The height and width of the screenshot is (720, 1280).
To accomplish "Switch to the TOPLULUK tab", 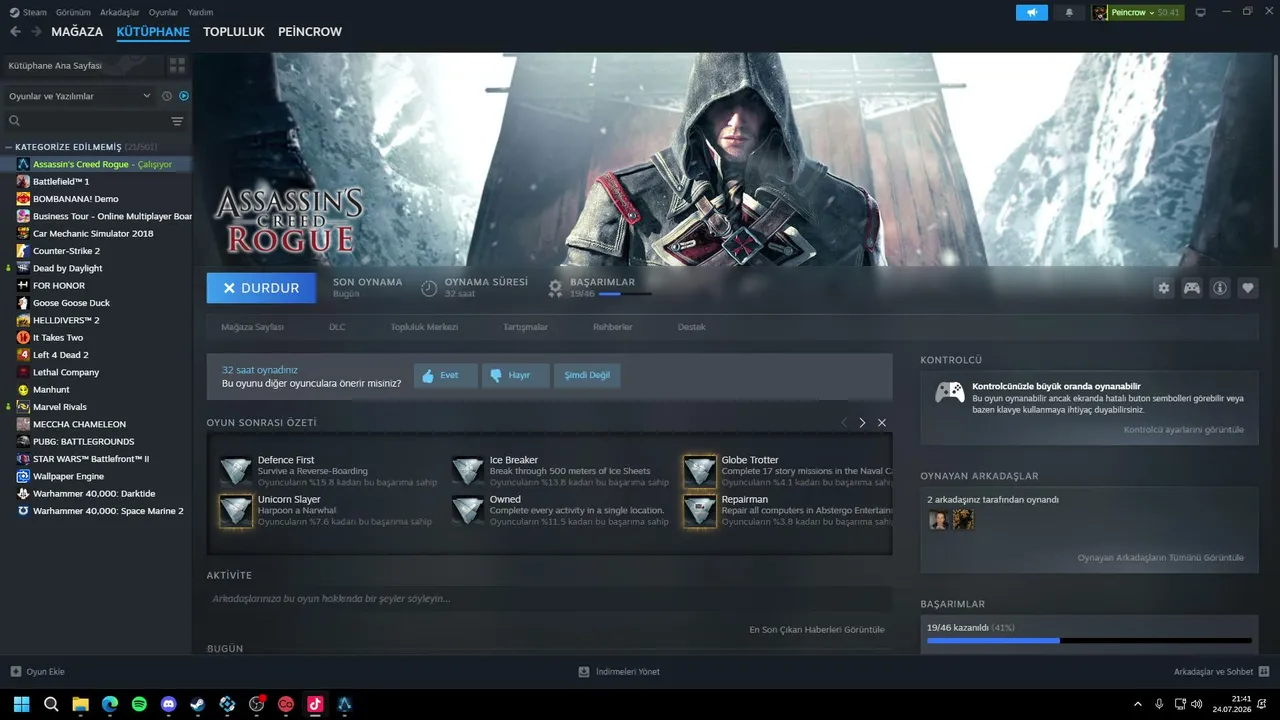I will 234,32.
